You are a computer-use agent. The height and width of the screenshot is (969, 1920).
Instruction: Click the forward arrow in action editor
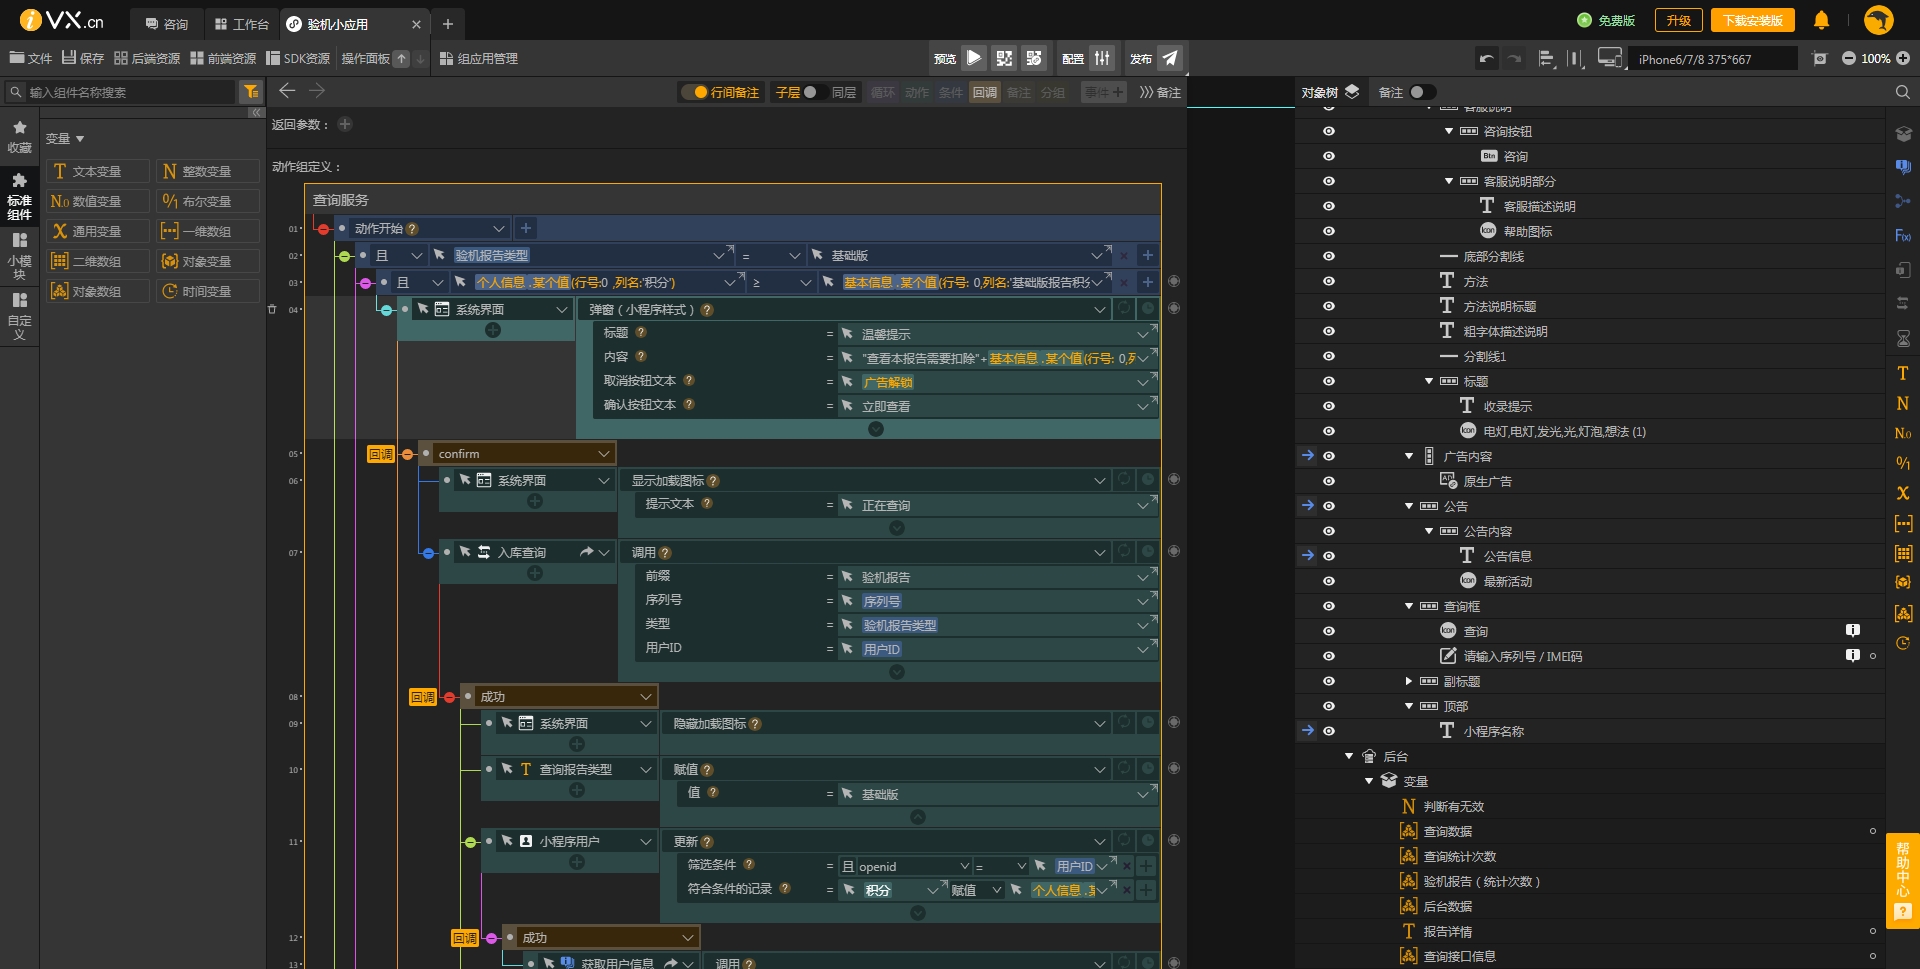tap(317, 91)
